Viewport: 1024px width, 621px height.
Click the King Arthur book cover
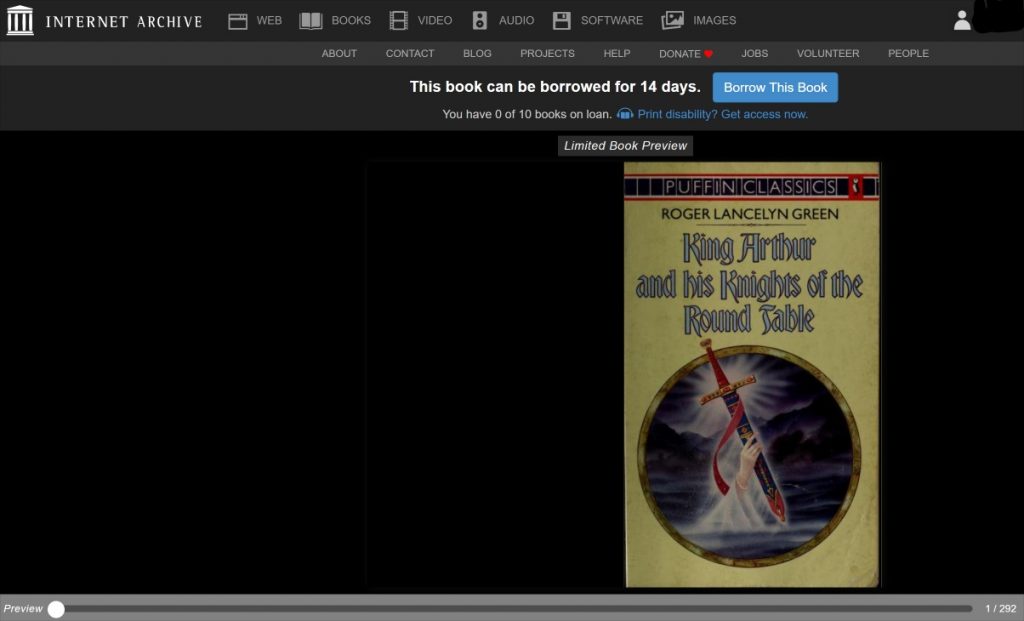tap(751, 375)
